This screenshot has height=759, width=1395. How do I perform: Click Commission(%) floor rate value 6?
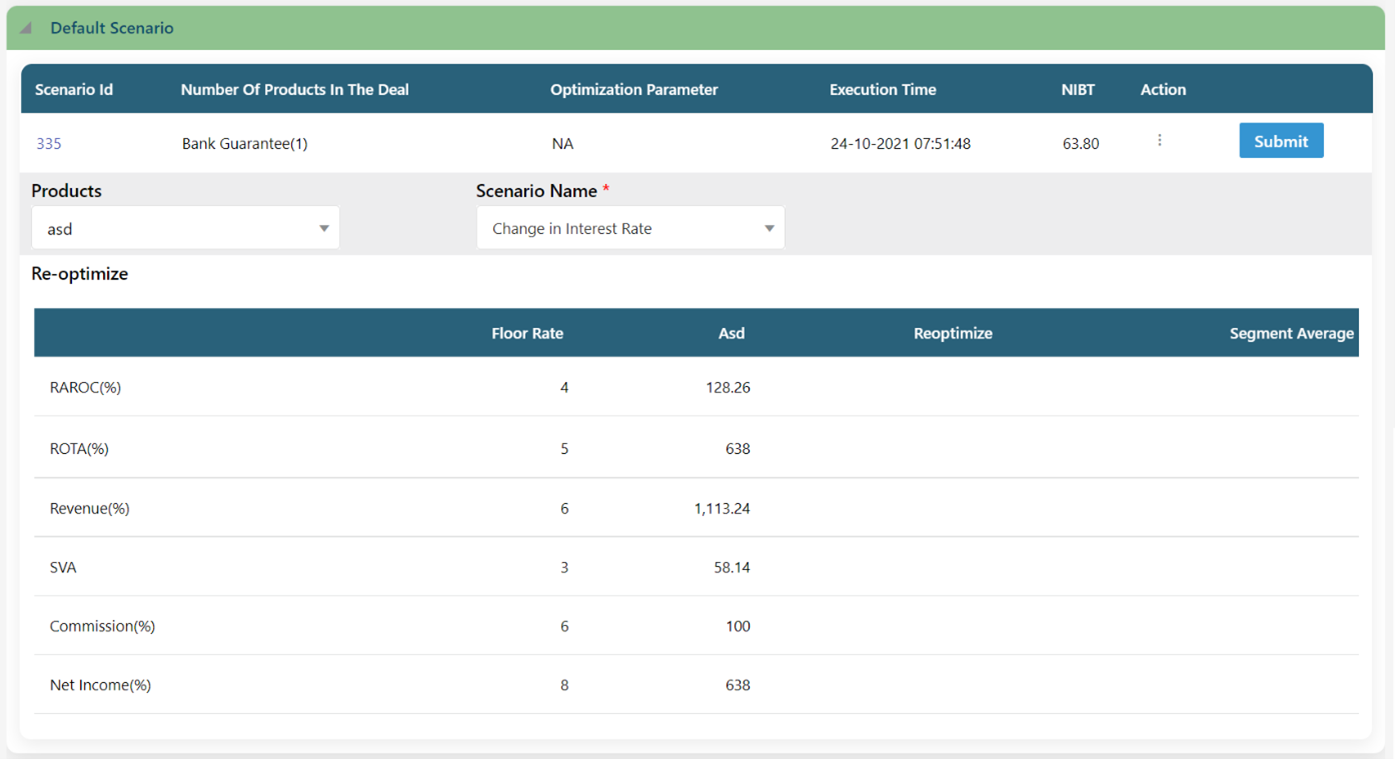[564, 626]
